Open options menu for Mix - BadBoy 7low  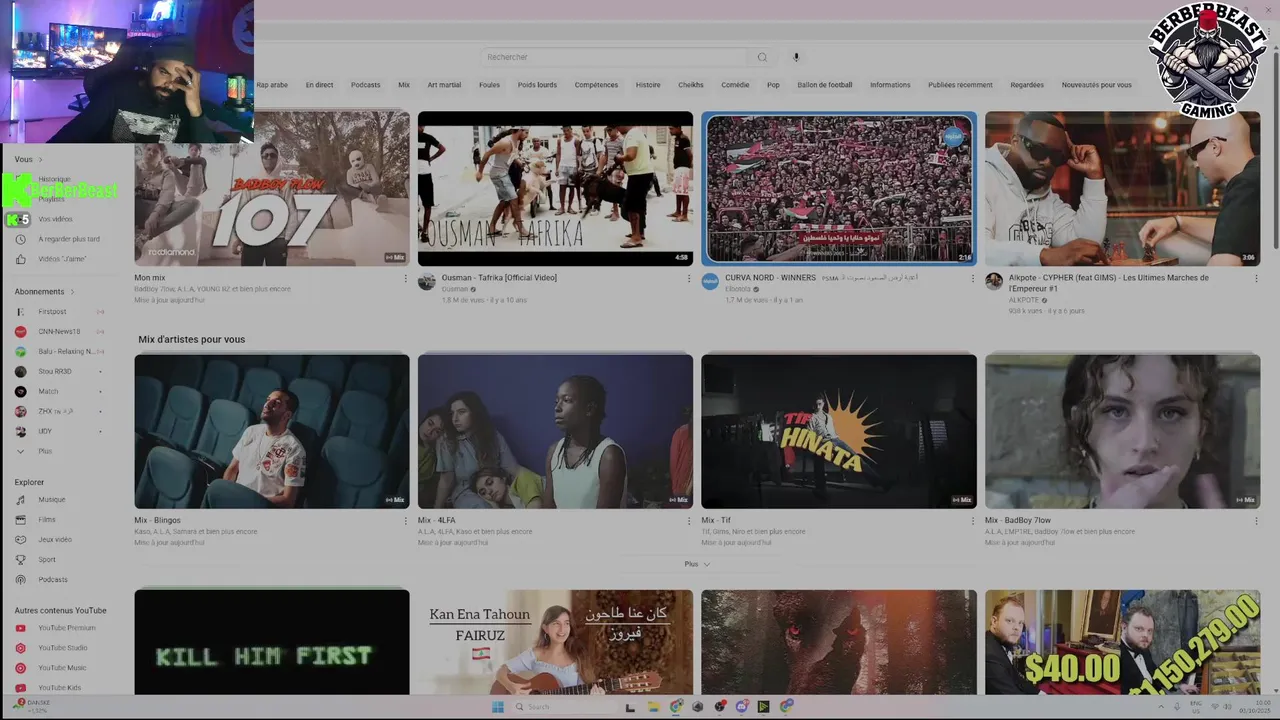coord(1256,521)
